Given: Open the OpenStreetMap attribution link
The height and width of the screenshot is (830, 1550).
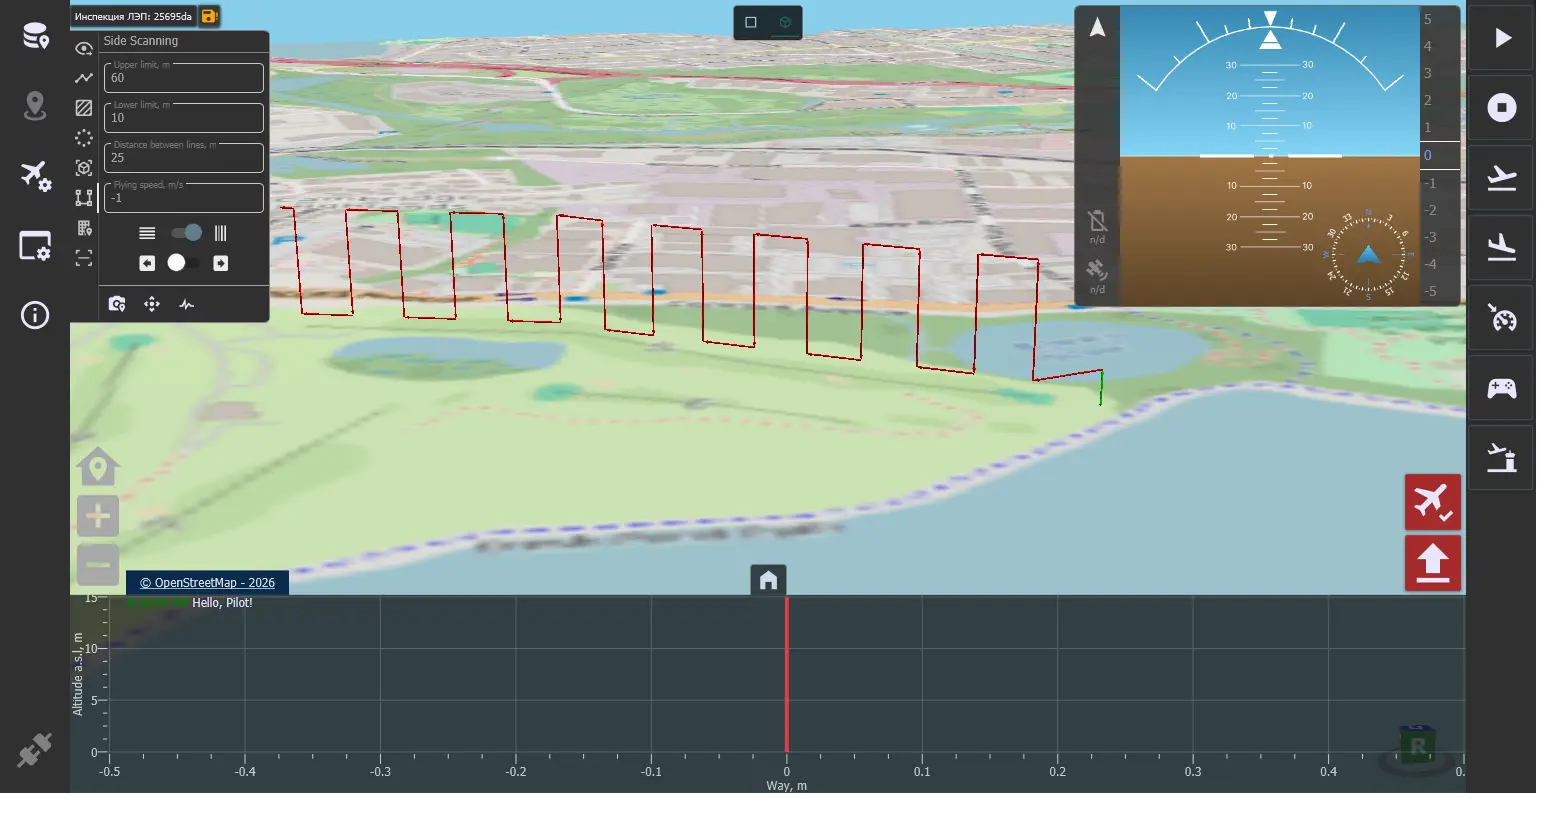Looking at the screenshot, I should click(x=207, y=583).
